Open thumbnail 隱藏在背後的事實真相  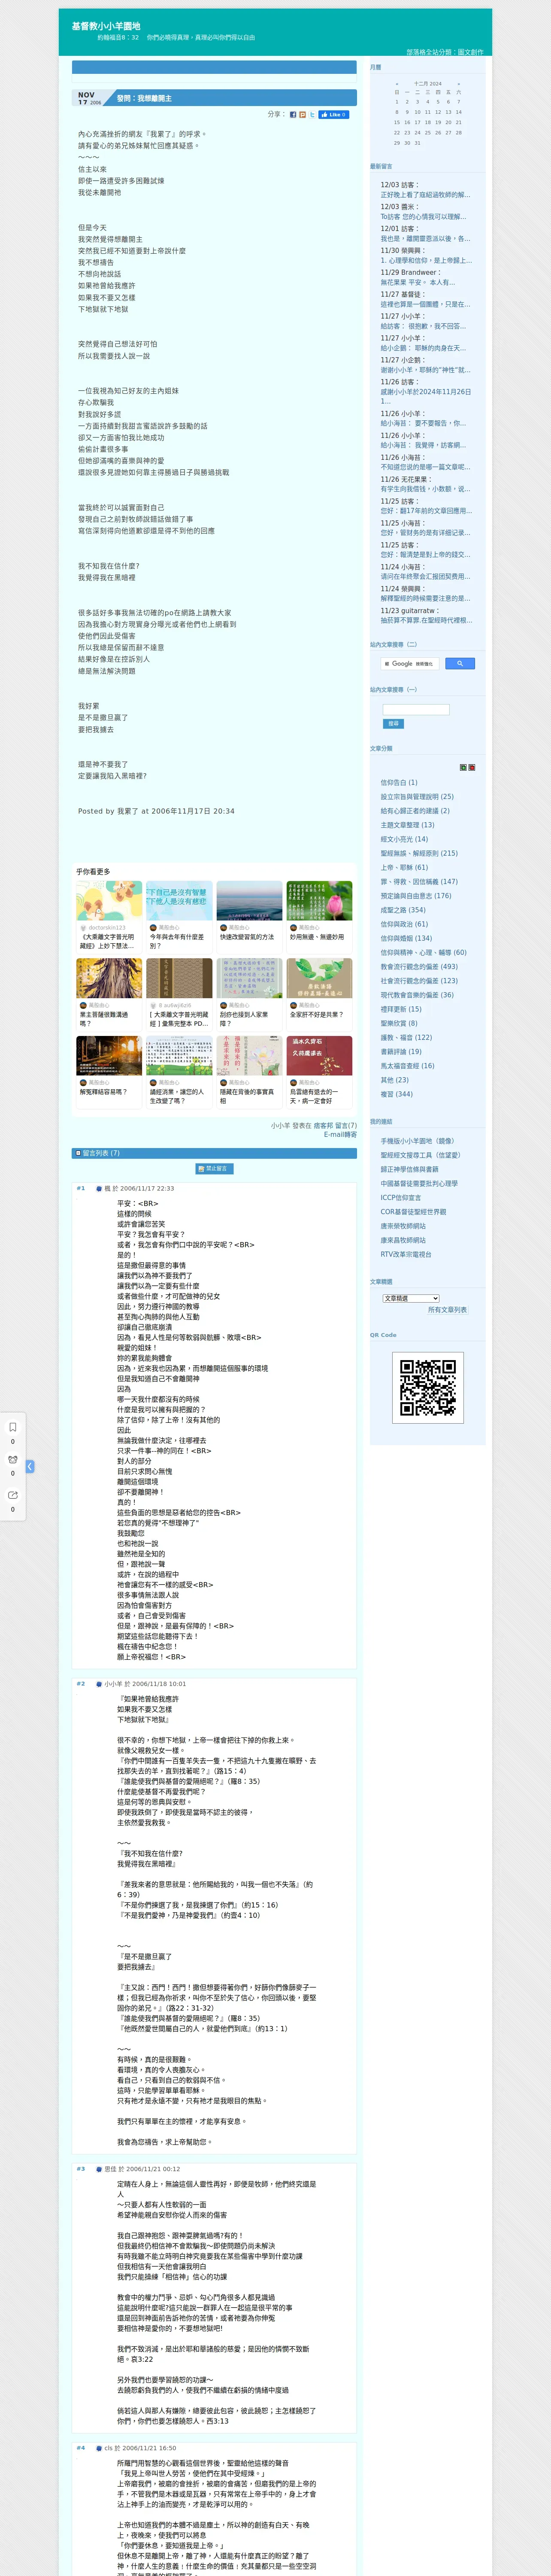pos(249,1072)
